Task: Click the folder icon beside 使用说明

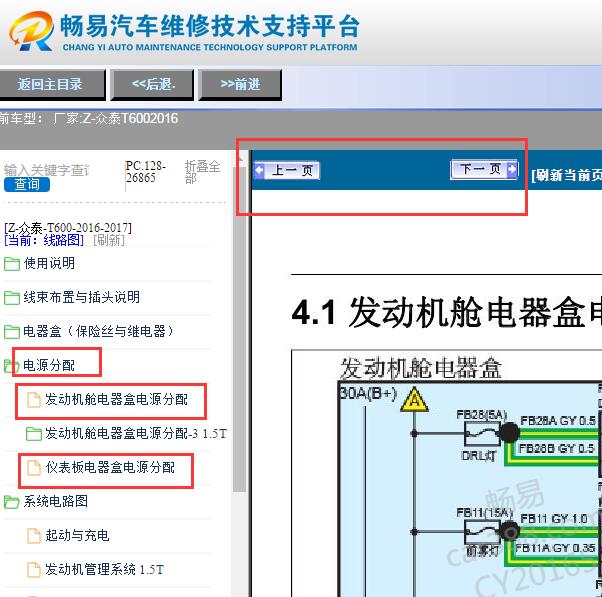Action: click(12, 264)
